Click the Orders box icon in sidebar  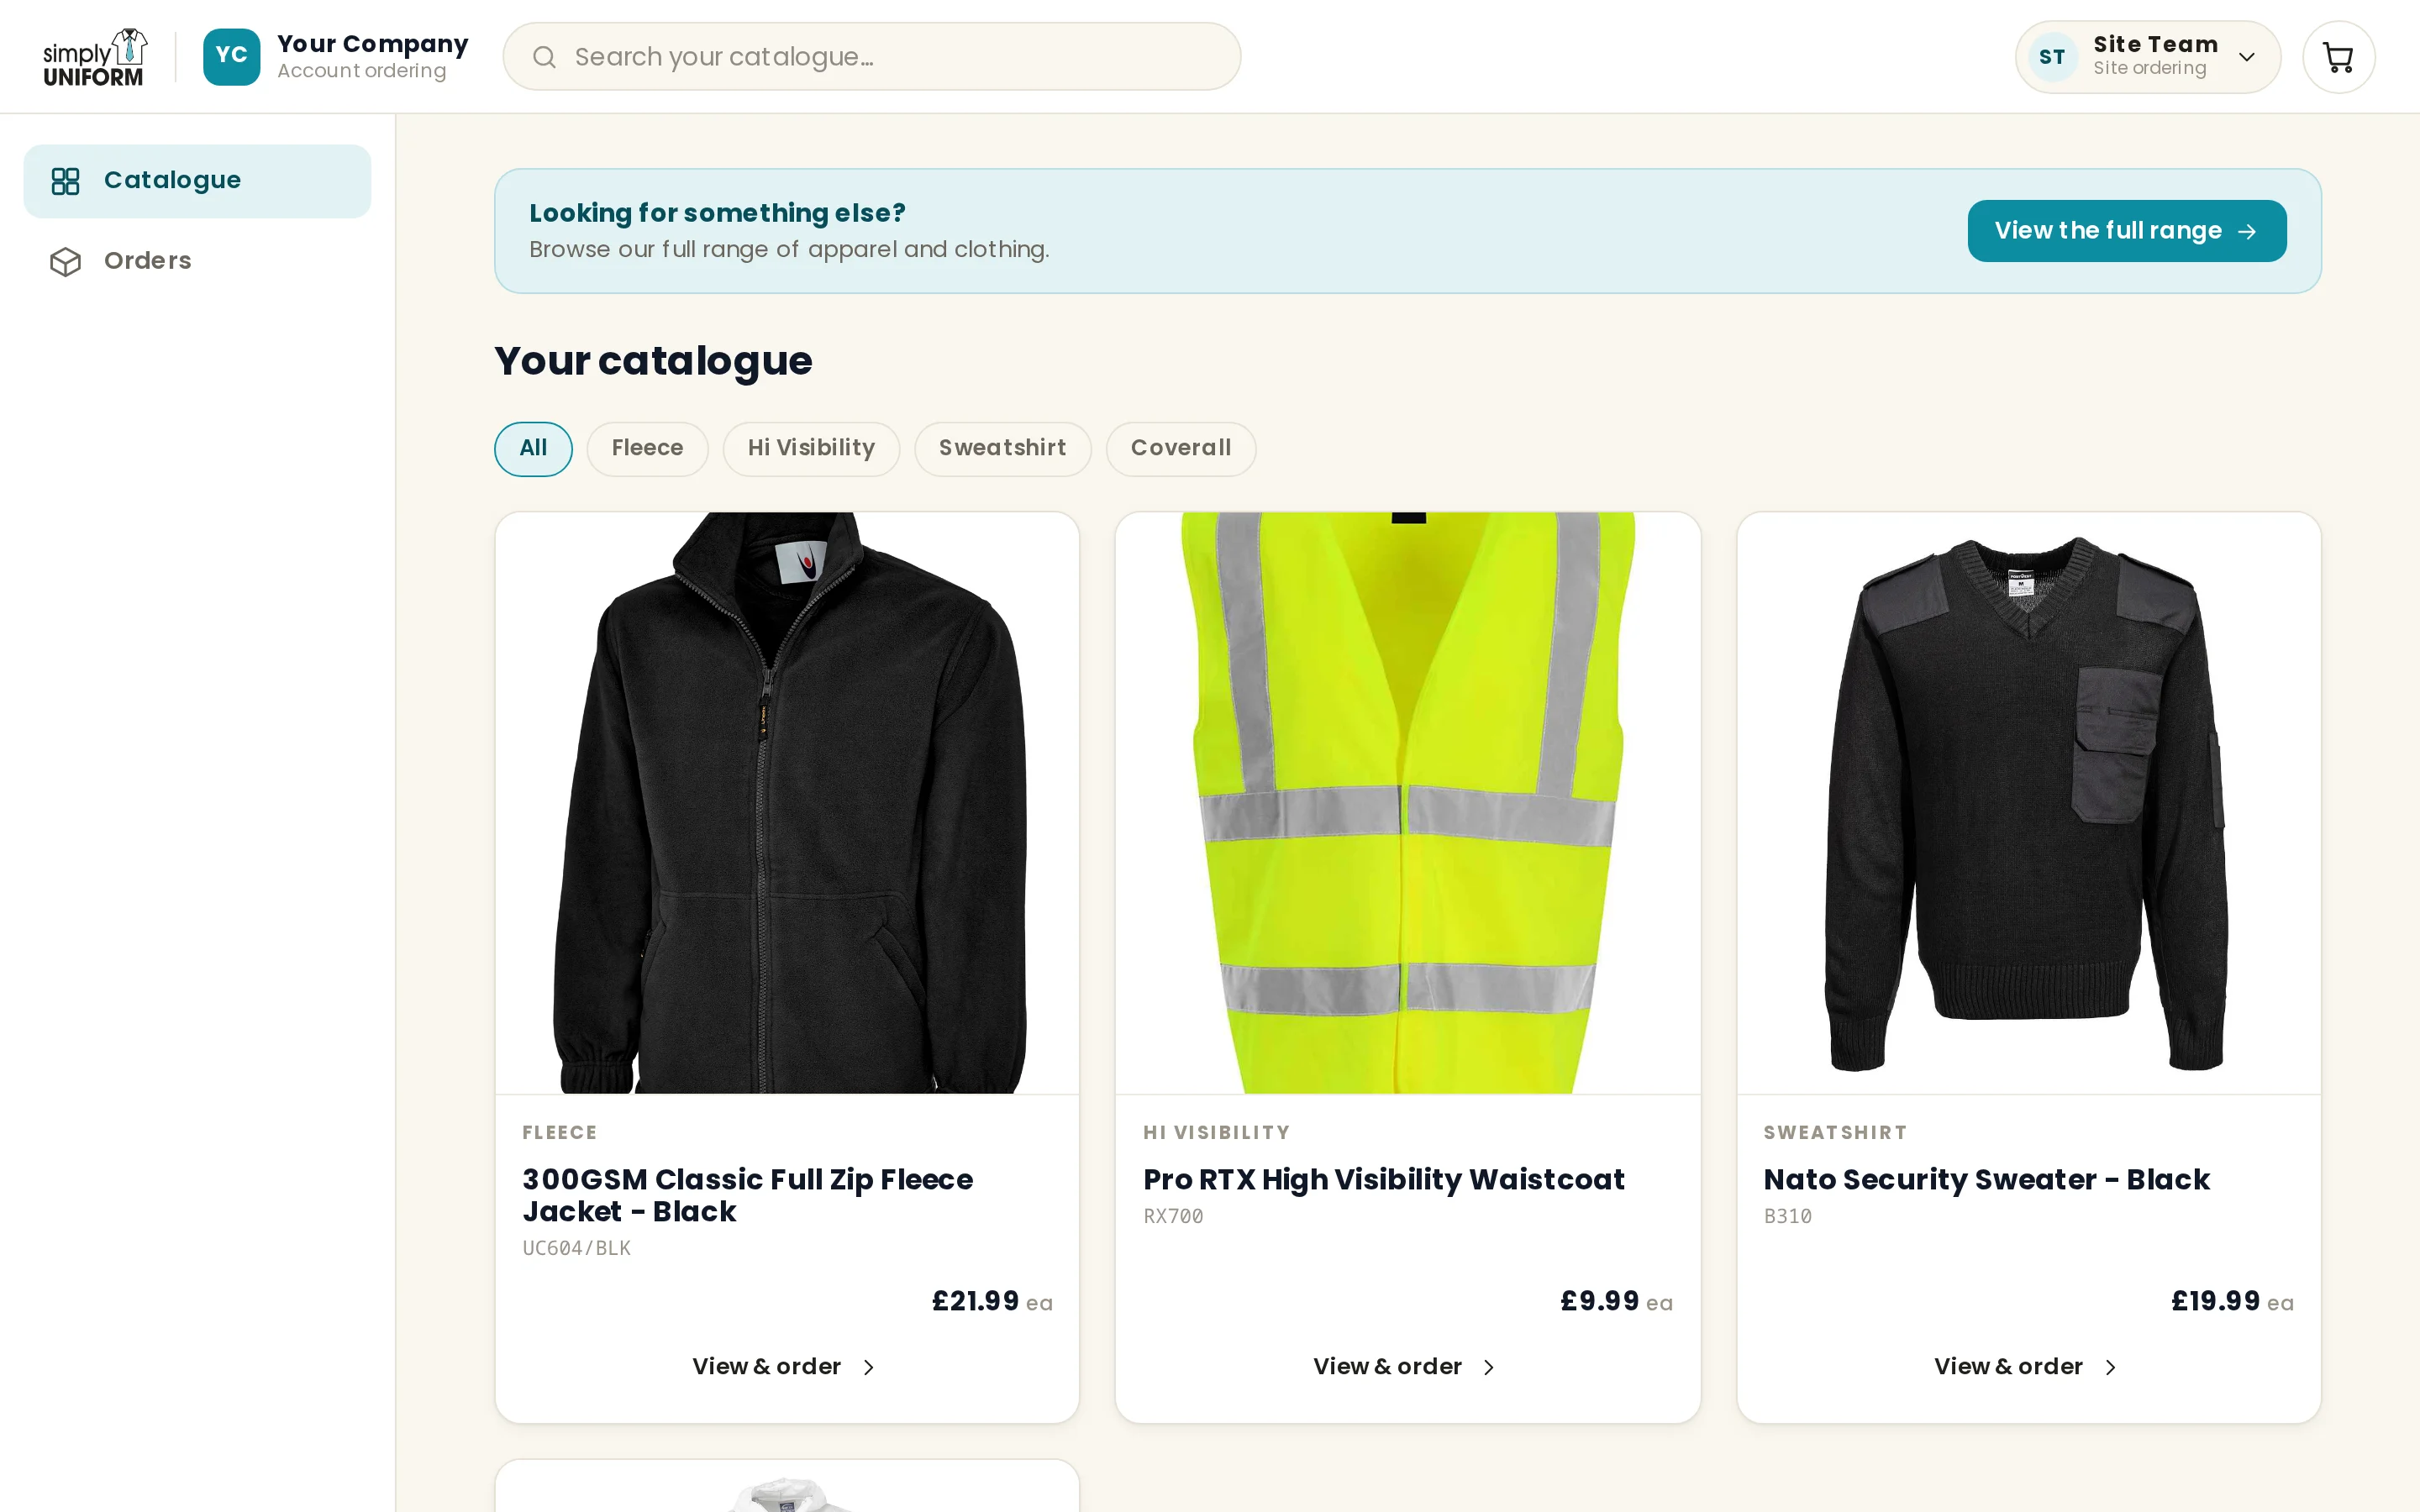(x=65, y=261)
